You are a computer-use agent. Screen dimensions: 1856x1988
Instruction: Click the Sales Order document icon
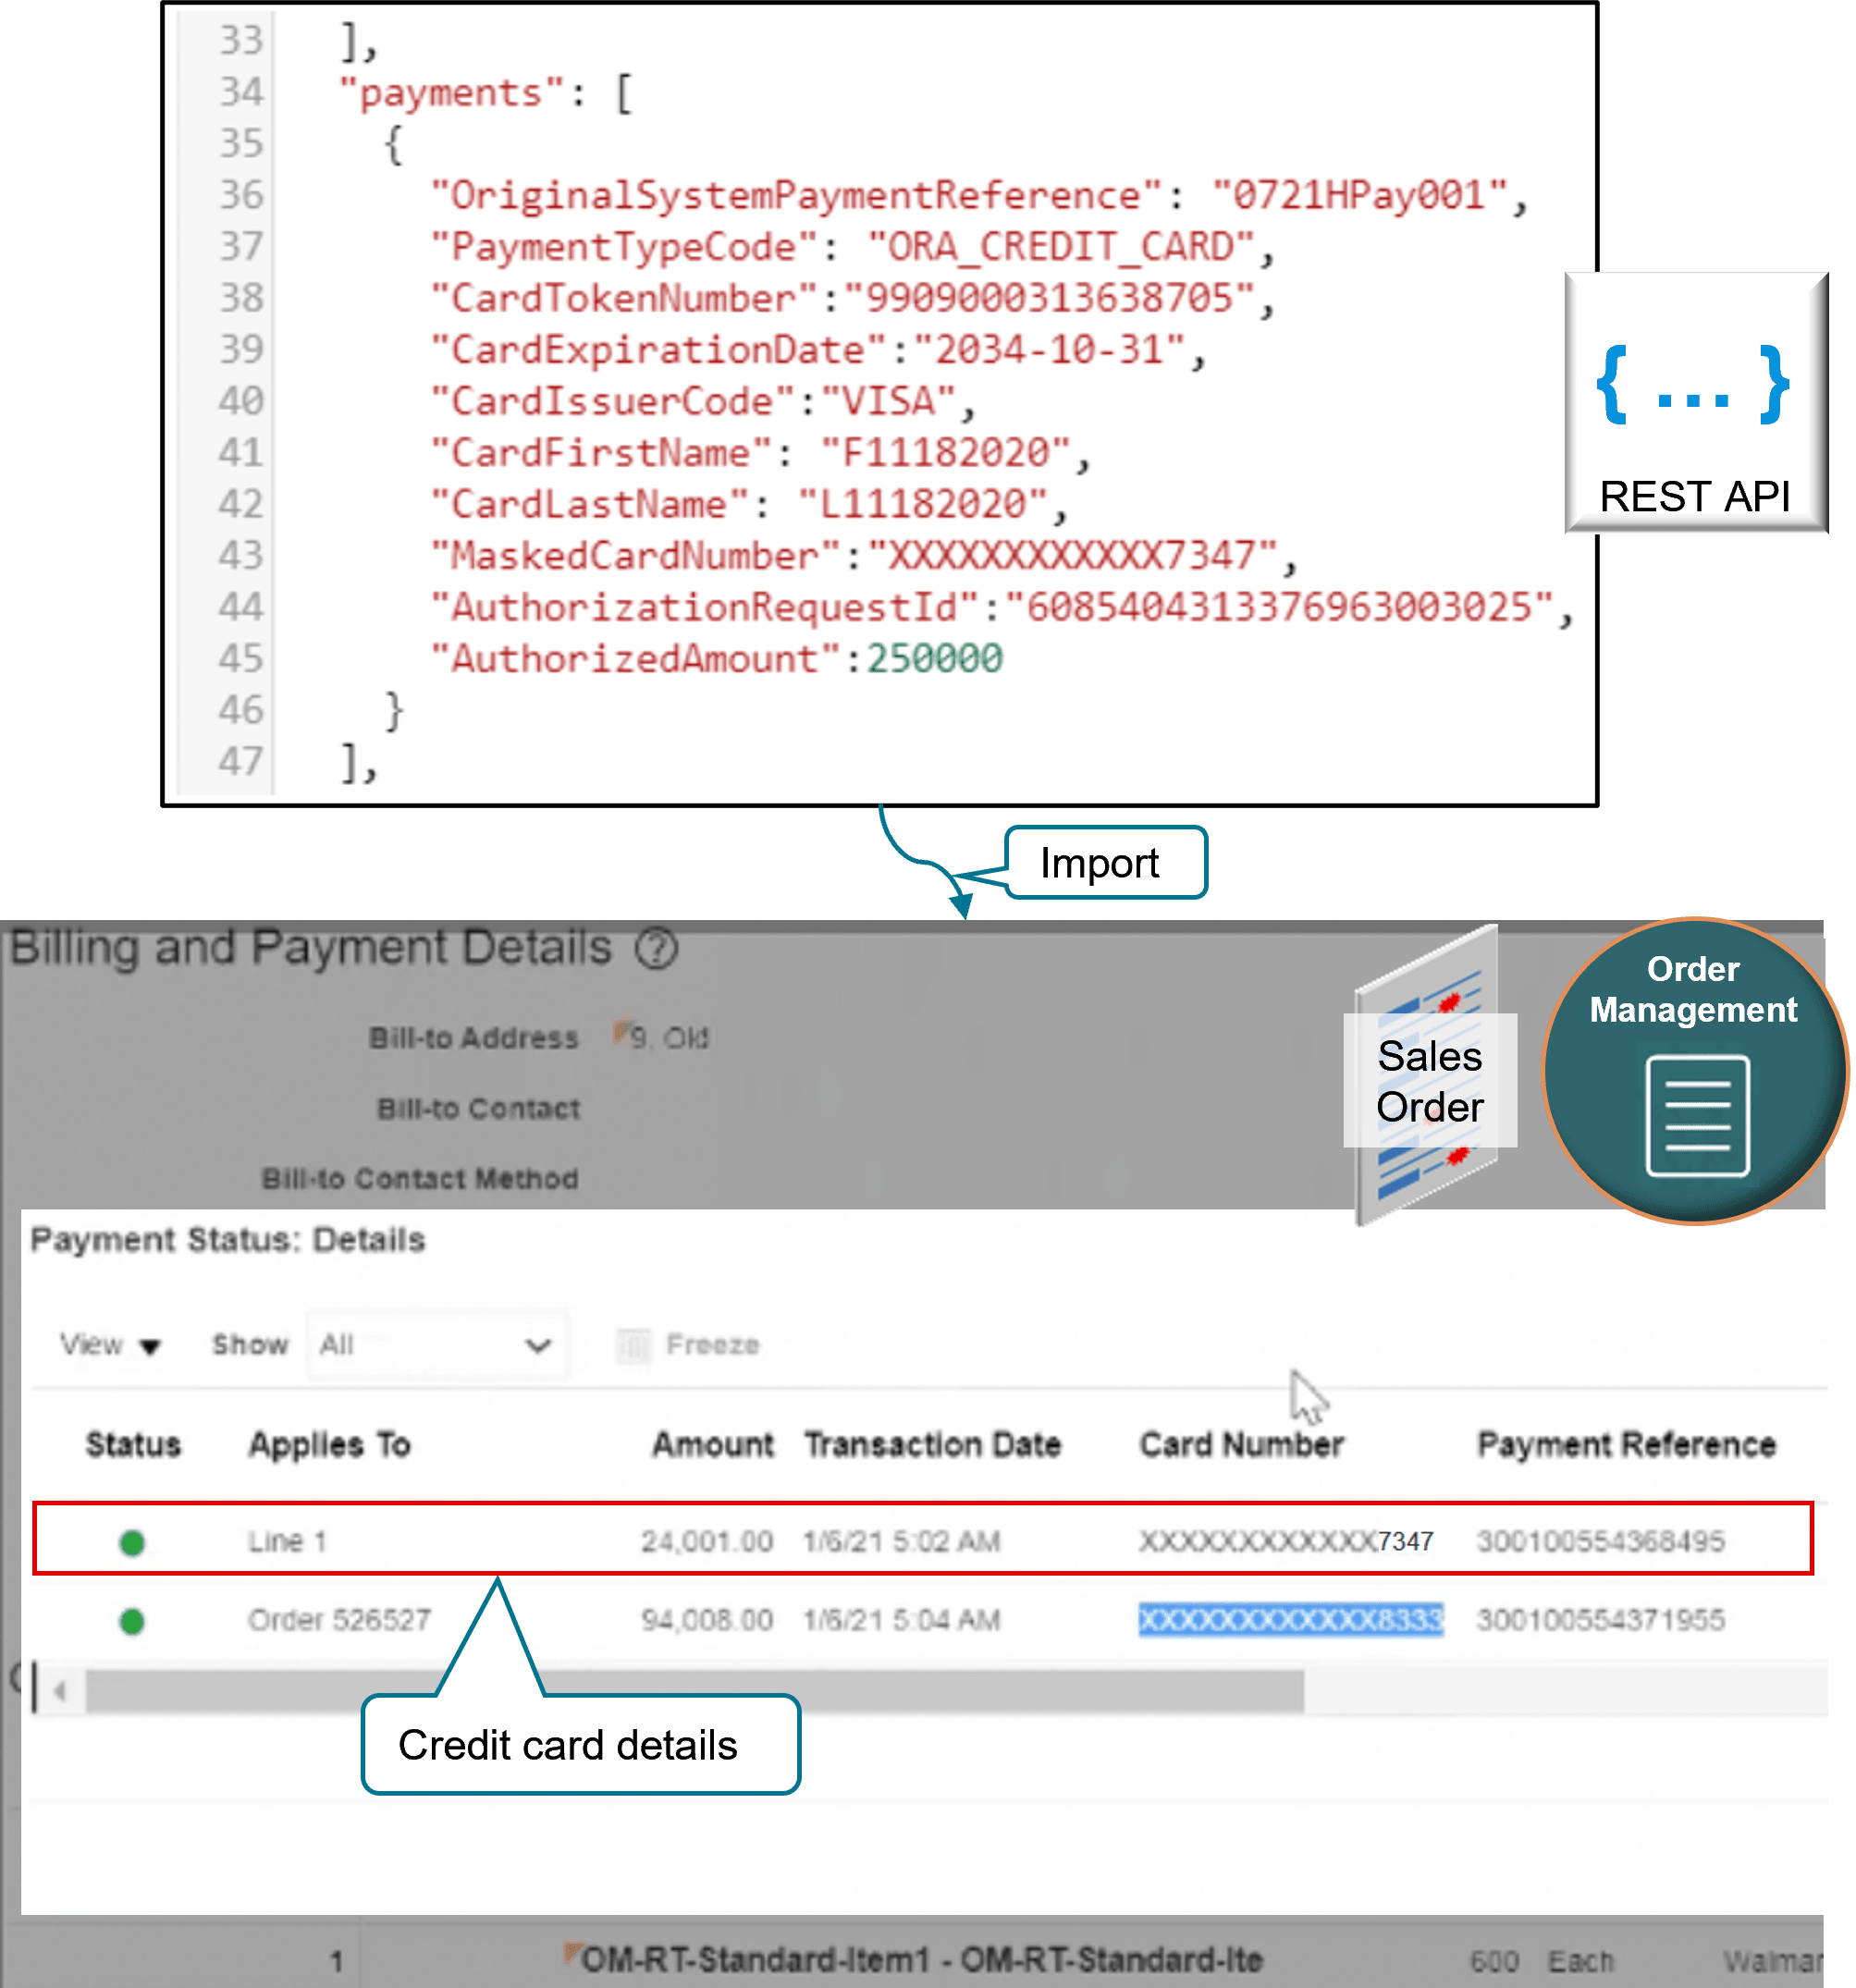tap(1429, 1079)
